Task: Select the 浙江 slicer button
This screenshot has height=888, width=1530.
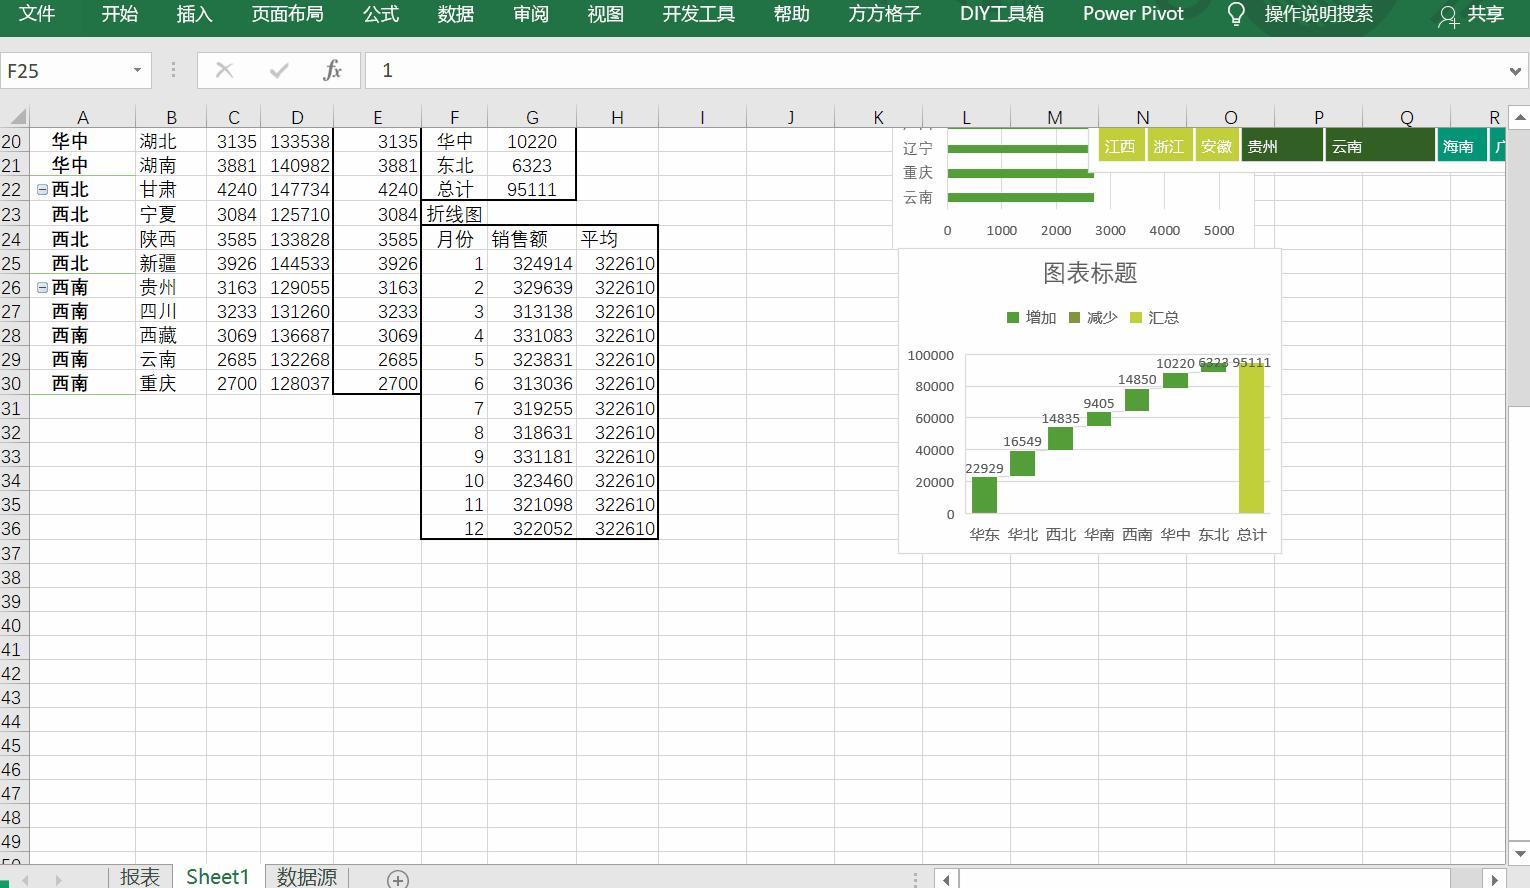Action: click(x=1168, y=146)
